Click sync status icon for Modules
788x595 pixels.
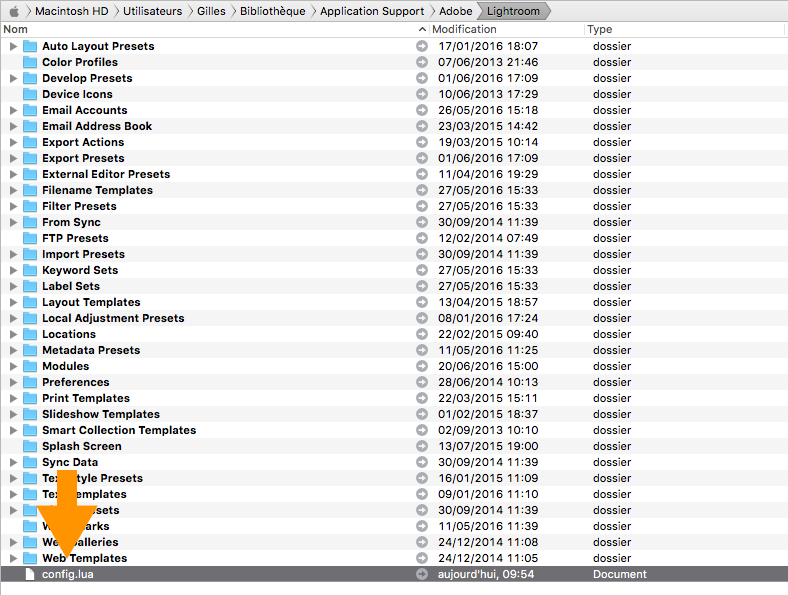(422, 366)
